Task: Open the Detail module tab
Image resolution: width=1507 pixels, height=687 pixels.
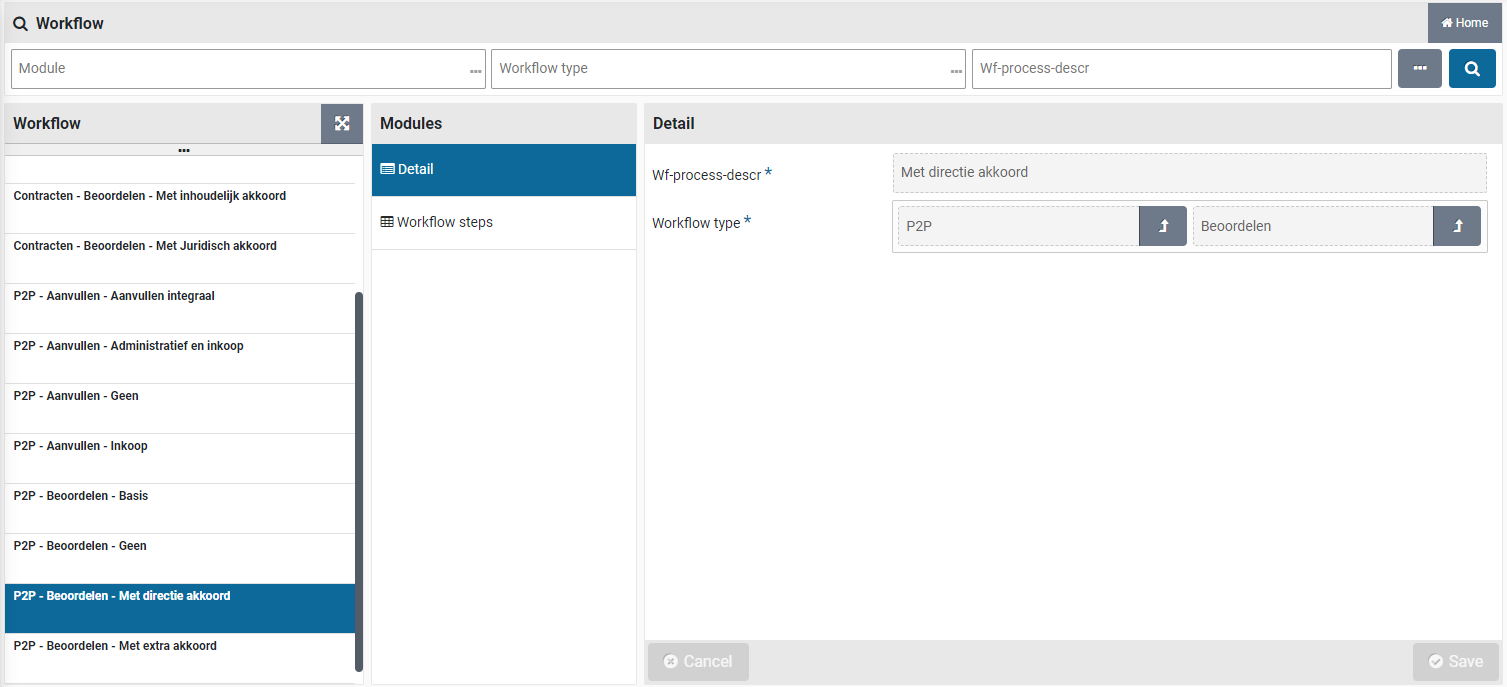Action: (503, 170)
